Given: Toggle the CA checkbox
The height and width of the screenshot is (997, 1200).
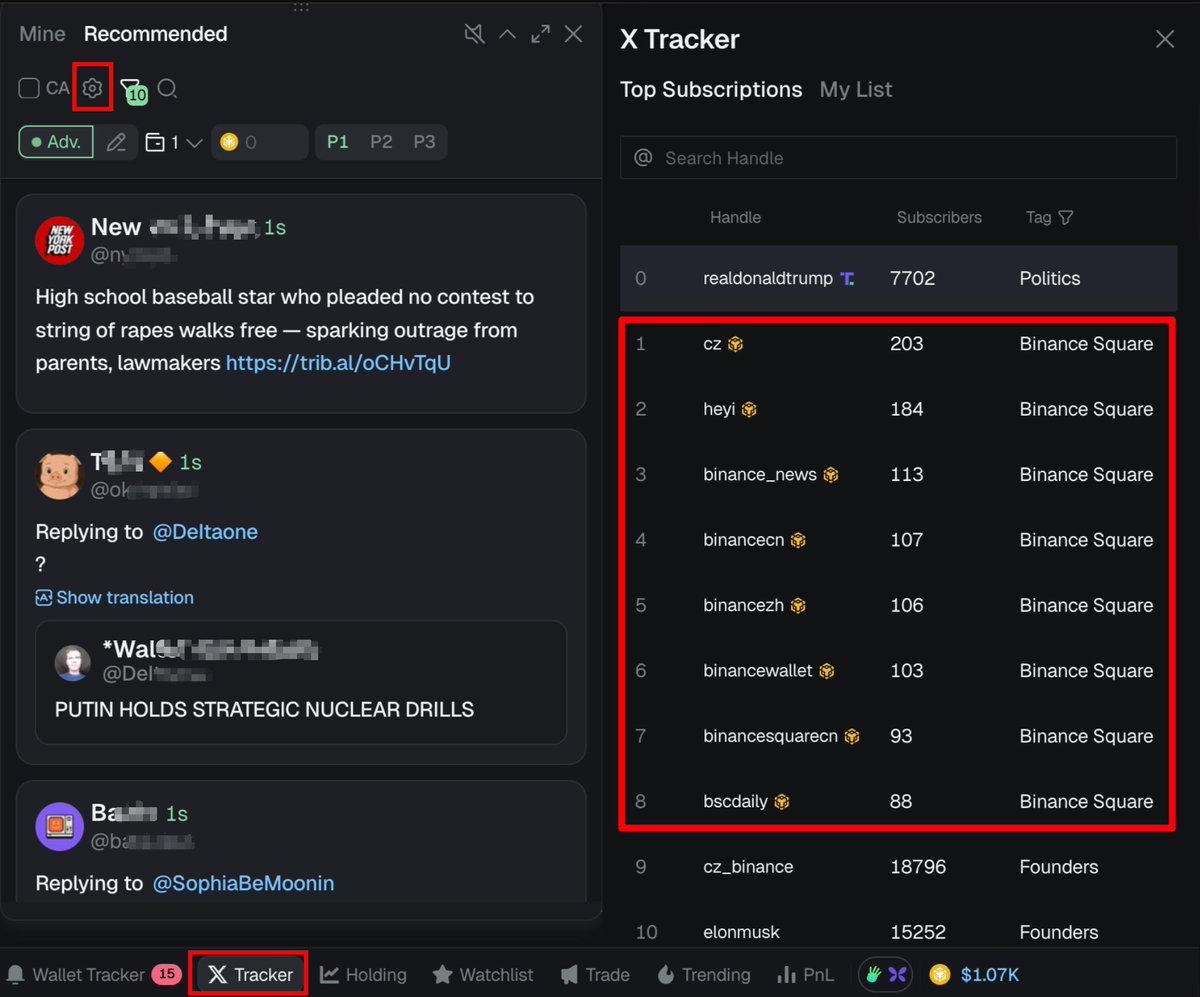Looking at the screenshot, I should coord(29,89).
